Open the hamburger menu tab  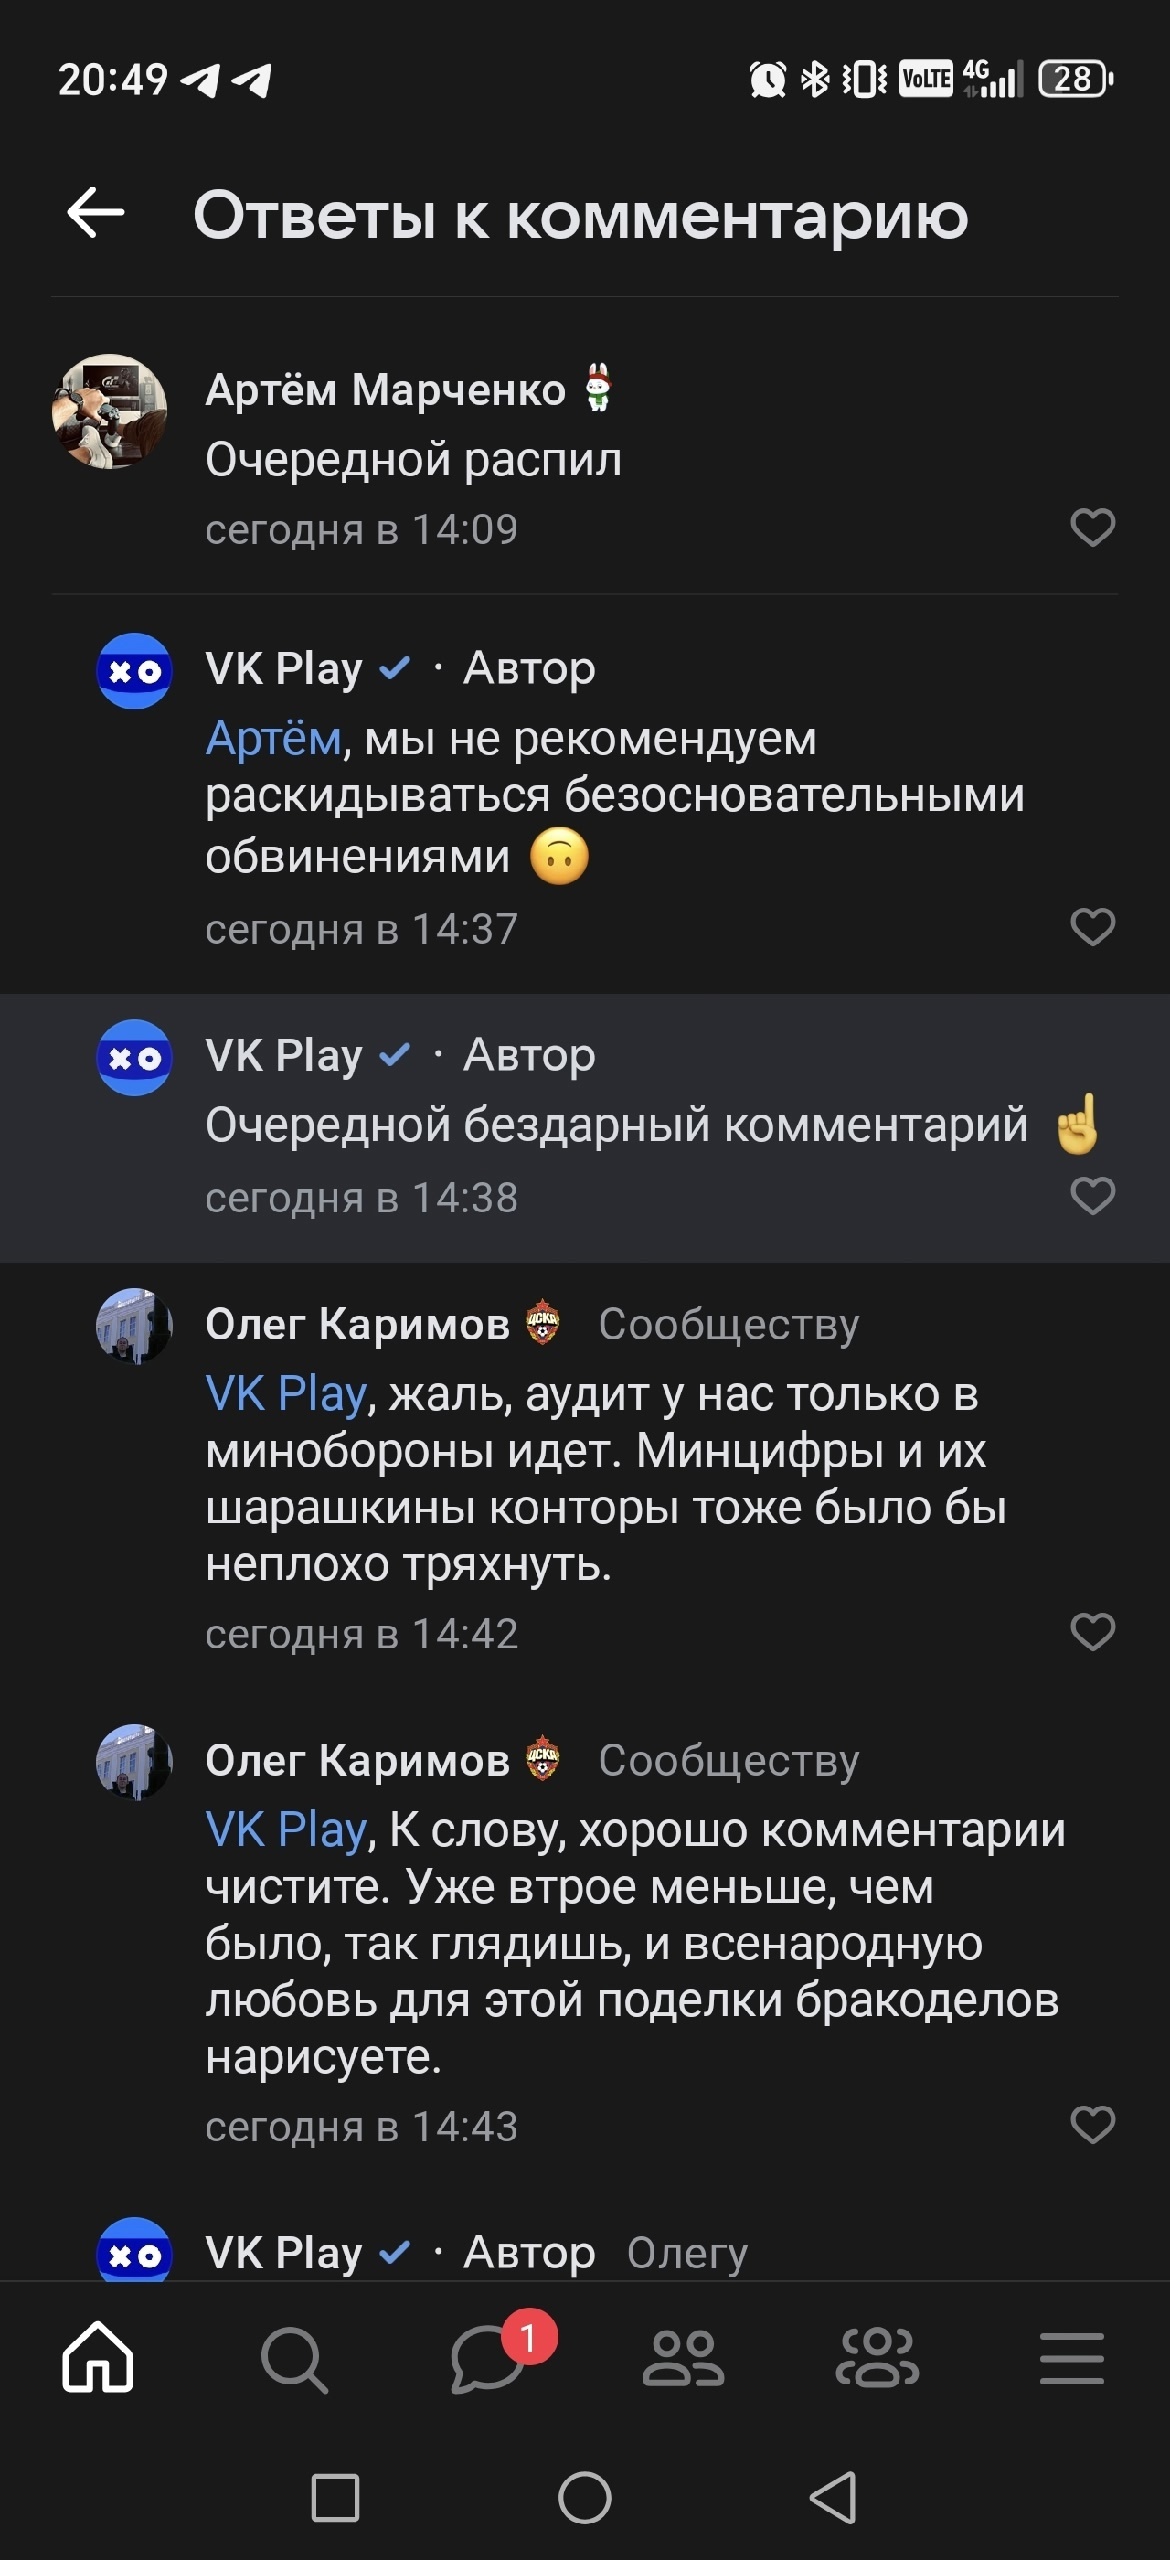click(x=1072, y=2359)
